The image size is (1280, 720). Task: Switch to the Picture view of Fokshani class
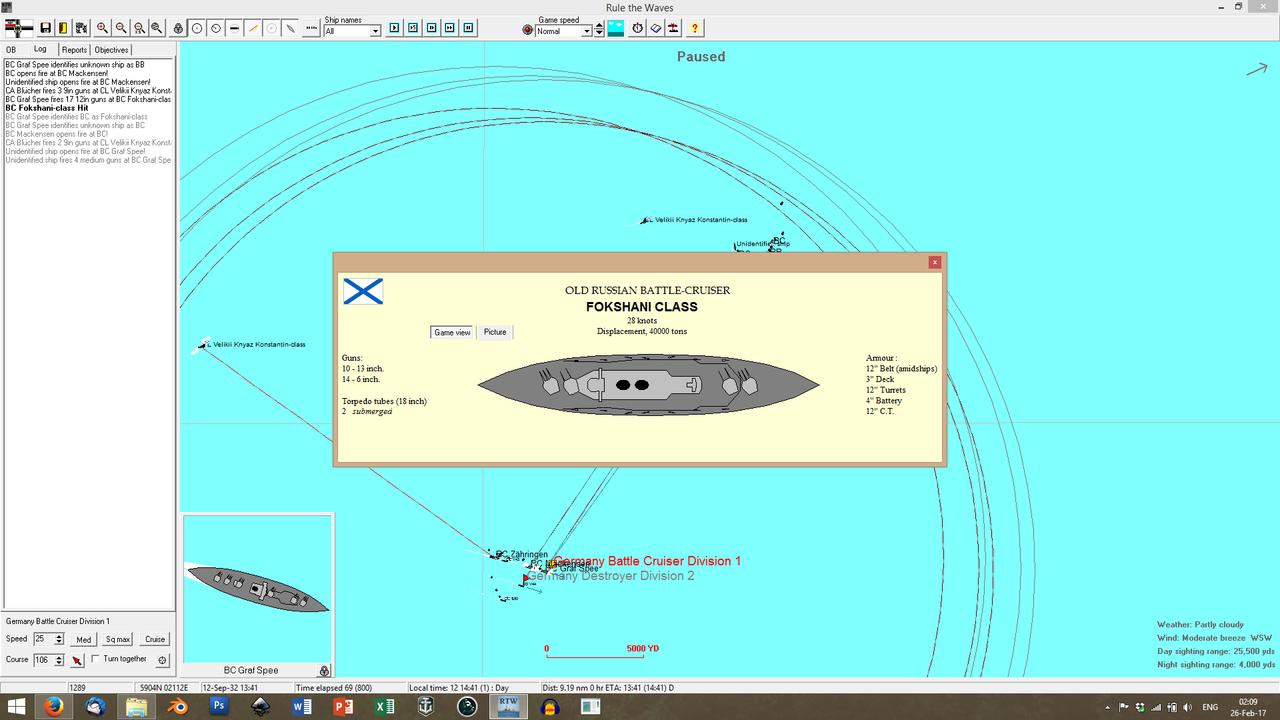point(495,332)
